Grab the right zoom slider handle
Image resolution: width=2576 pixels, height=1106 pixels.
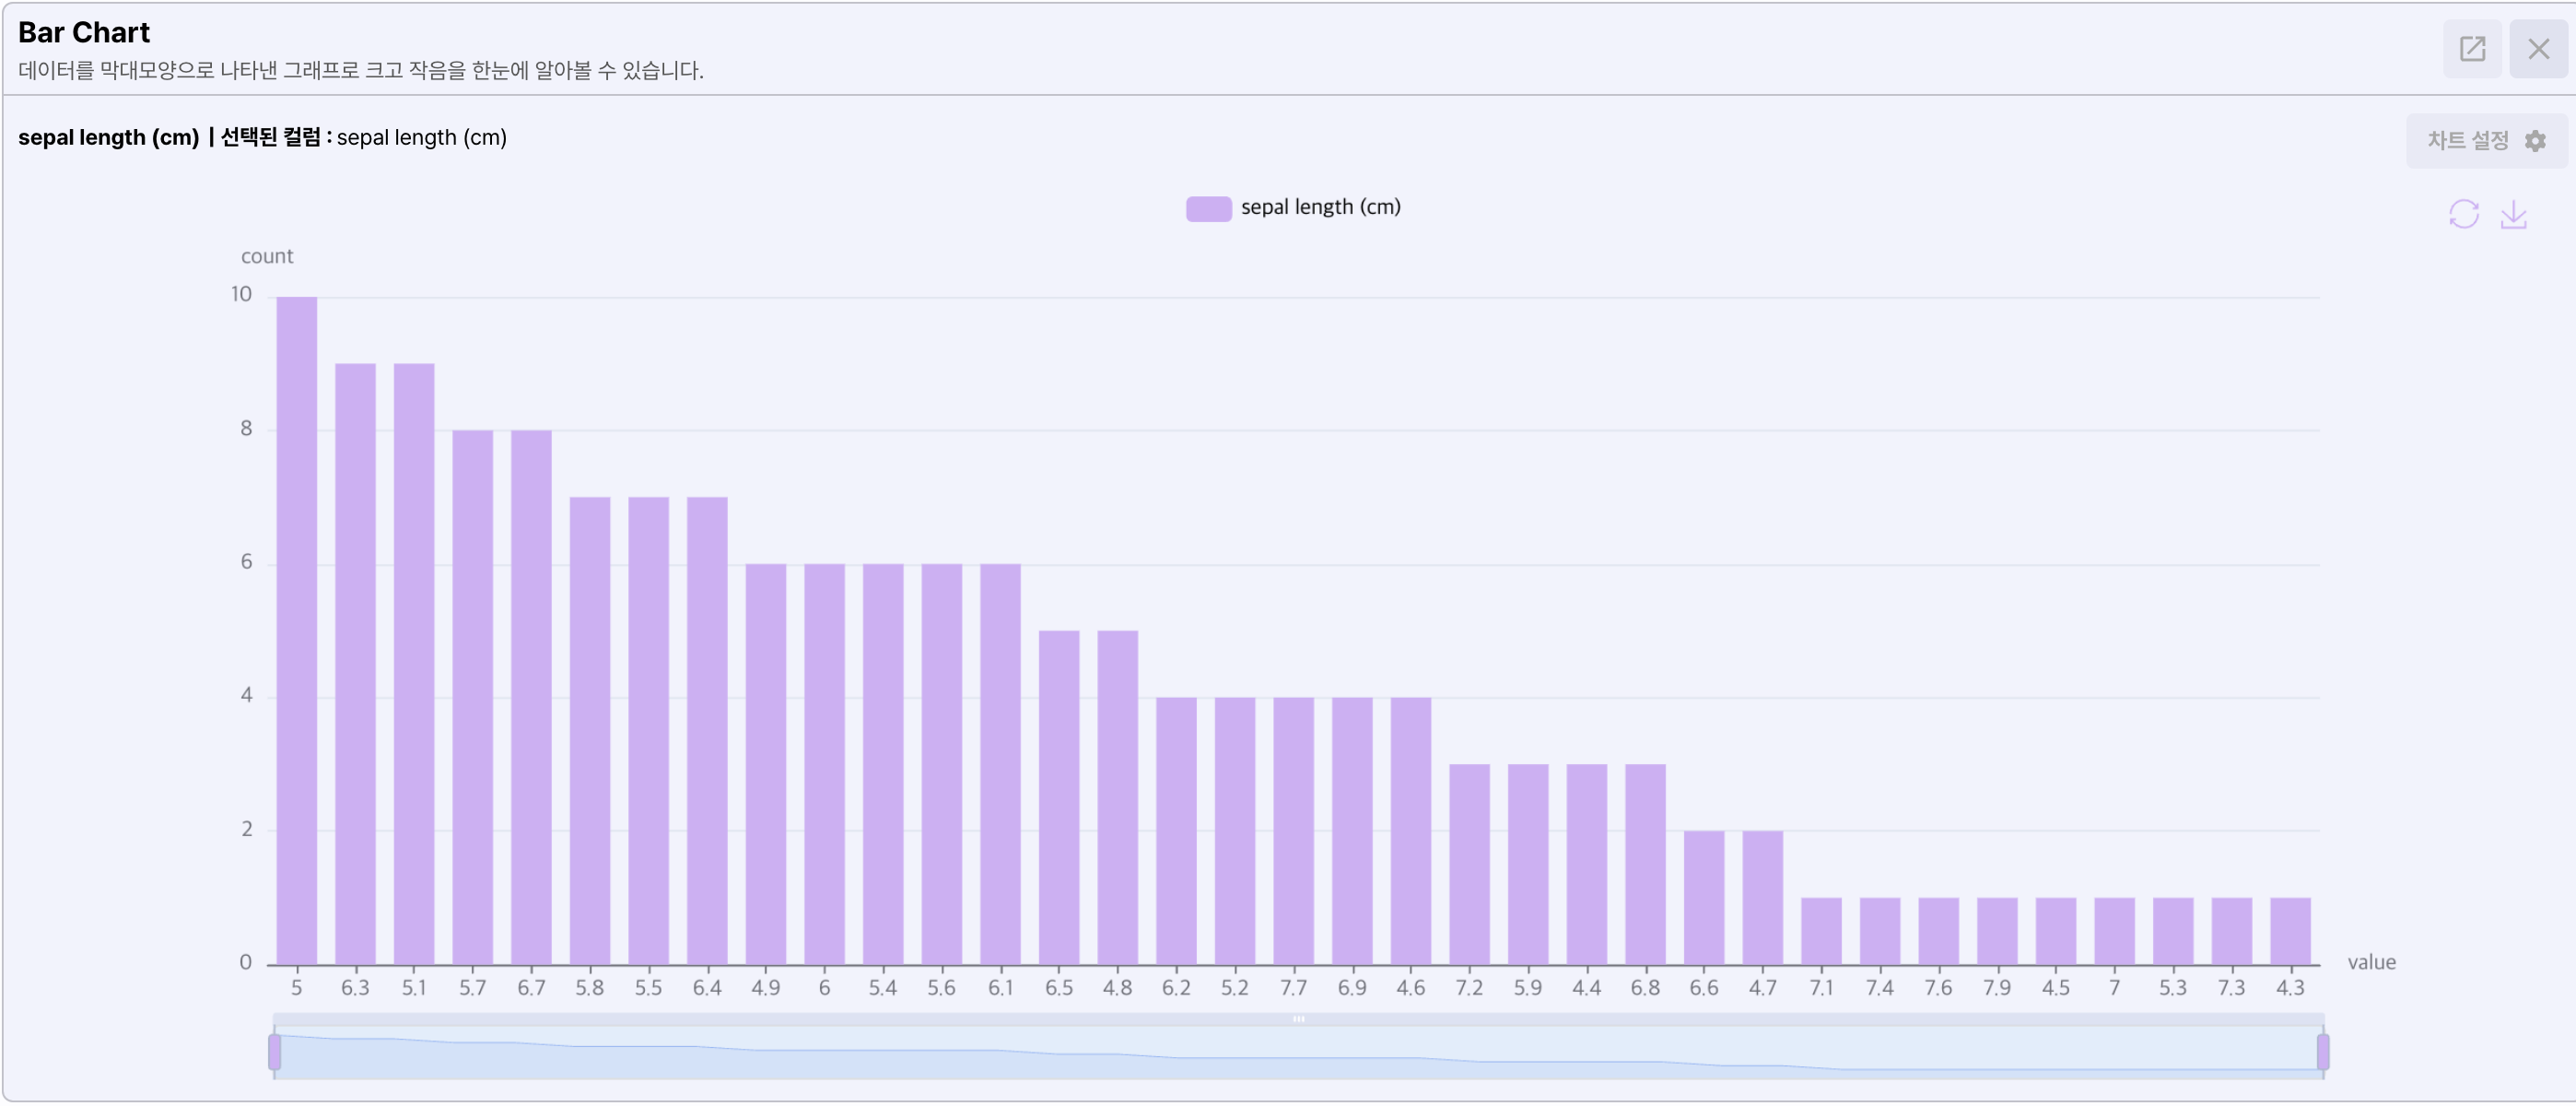tap(2323, 1052)
